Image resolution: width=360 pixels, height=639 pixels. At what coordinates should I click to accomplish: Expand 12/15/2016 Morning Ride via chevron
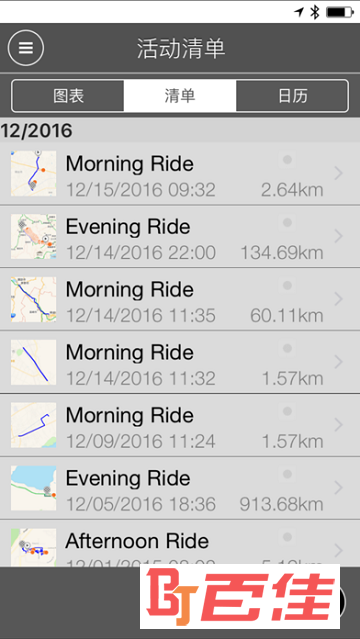click(338, 174)
